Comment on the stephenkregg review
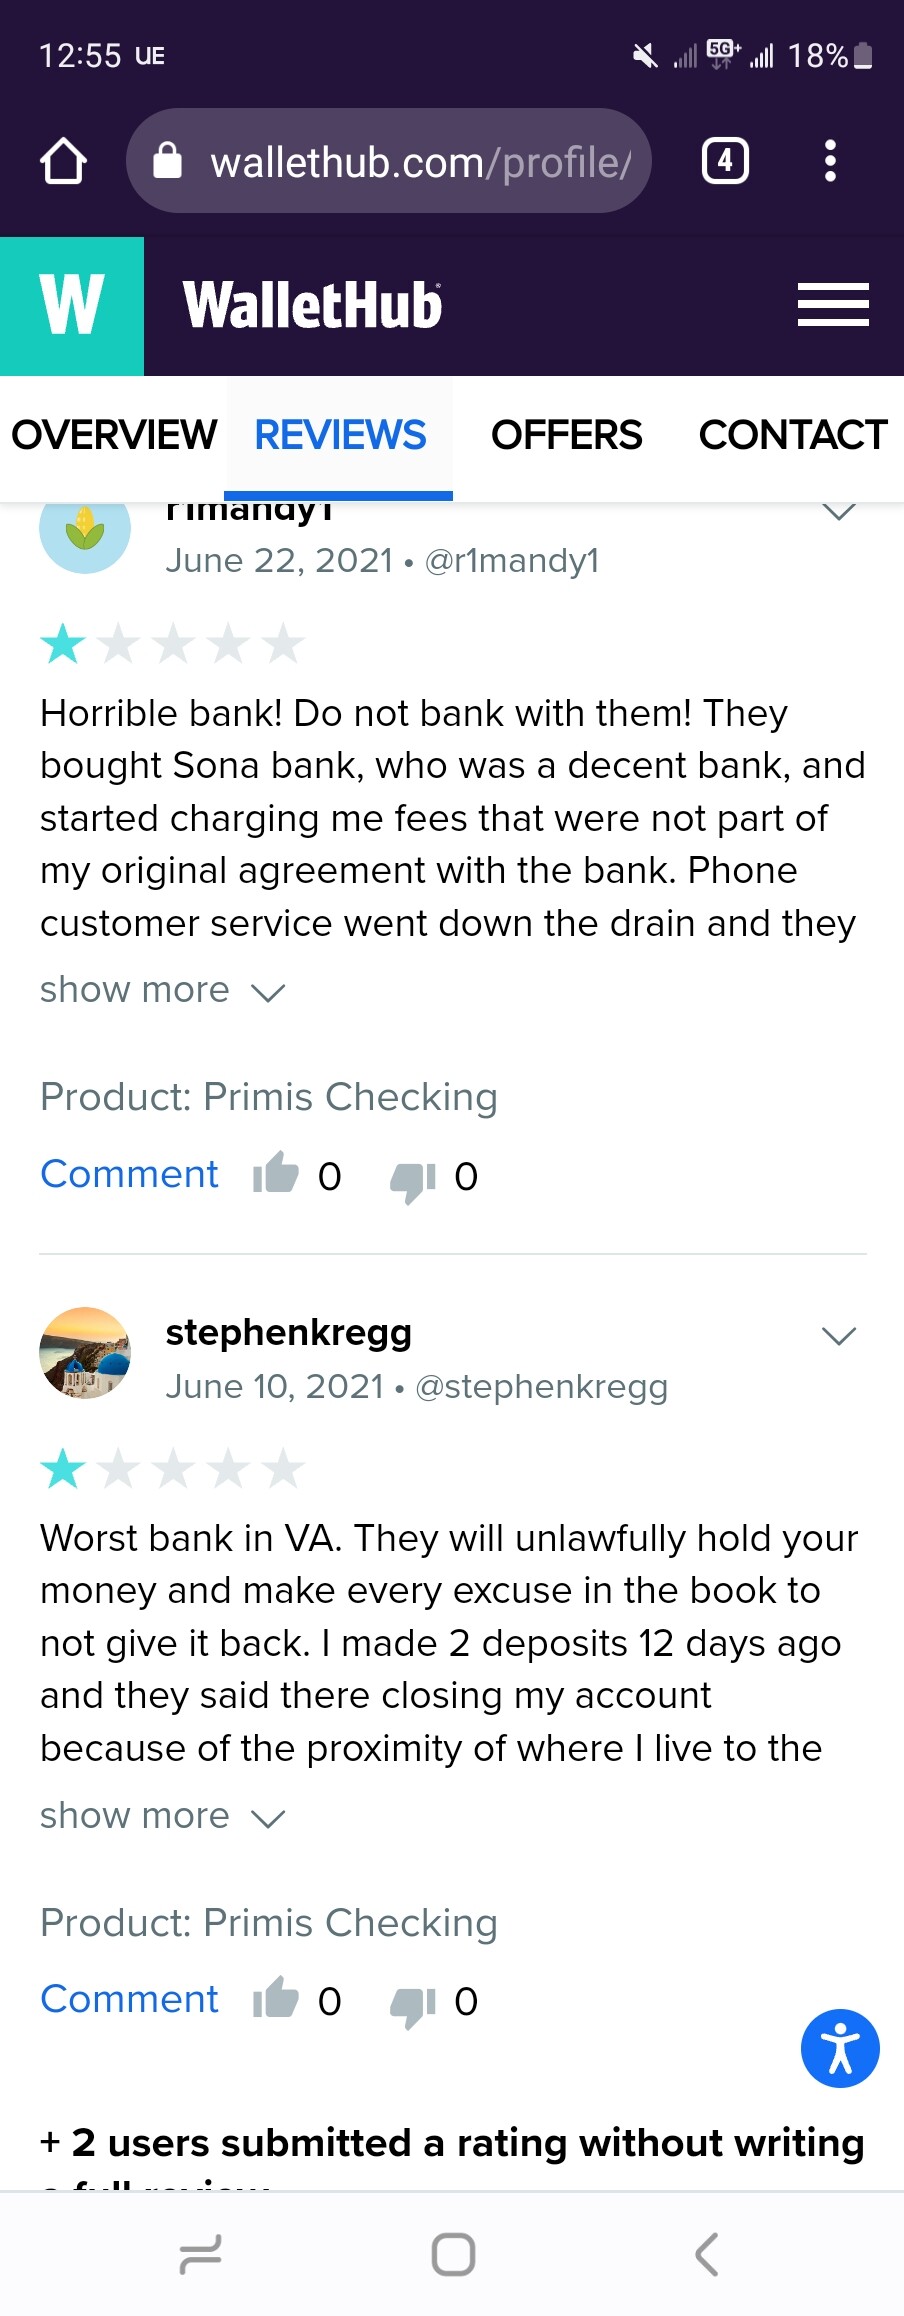 click(129, 1999)
